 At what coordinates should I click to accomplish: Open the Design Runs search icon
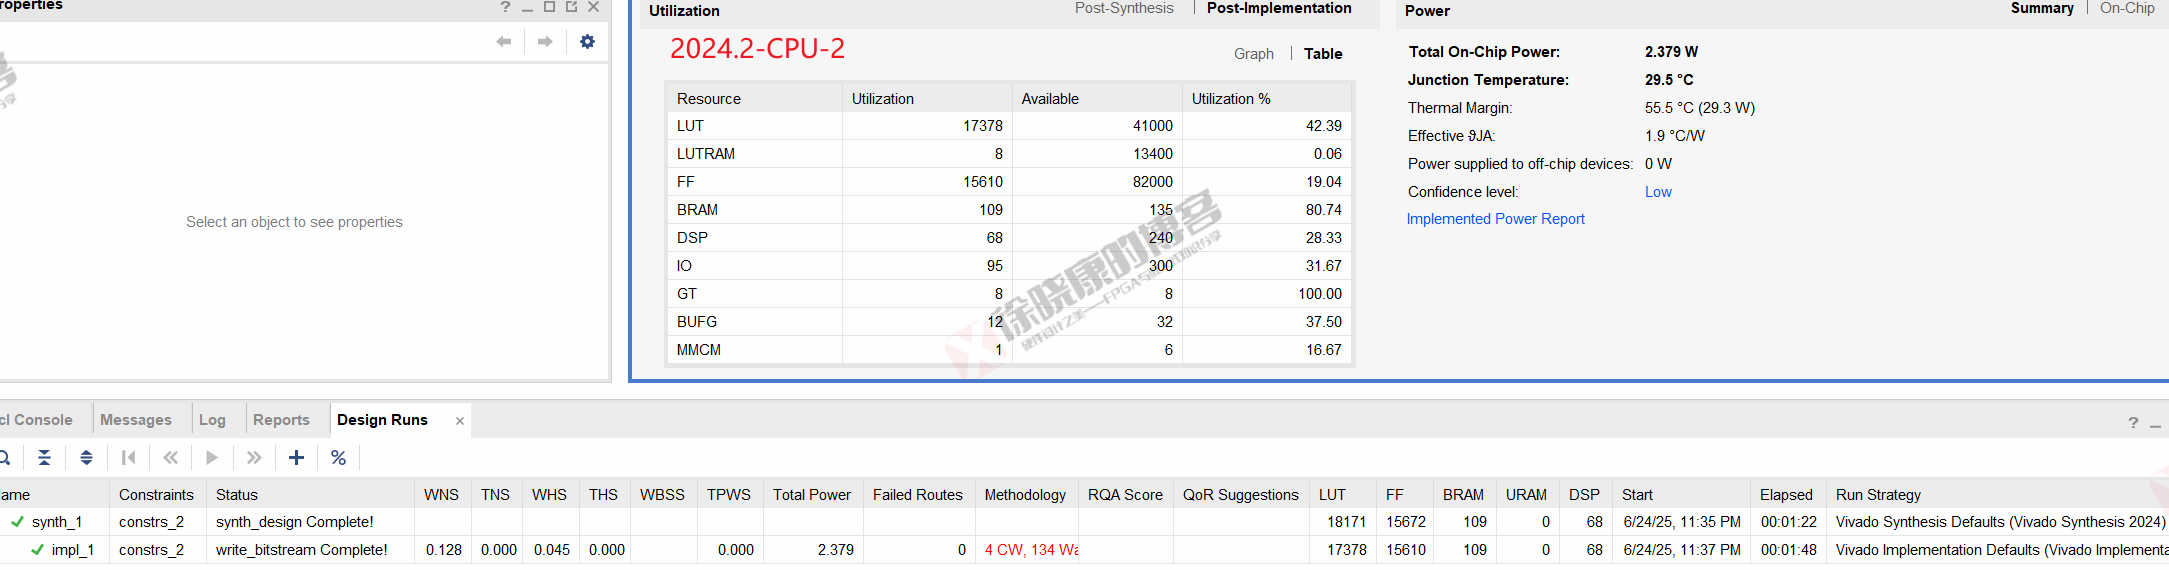point(4,457)
